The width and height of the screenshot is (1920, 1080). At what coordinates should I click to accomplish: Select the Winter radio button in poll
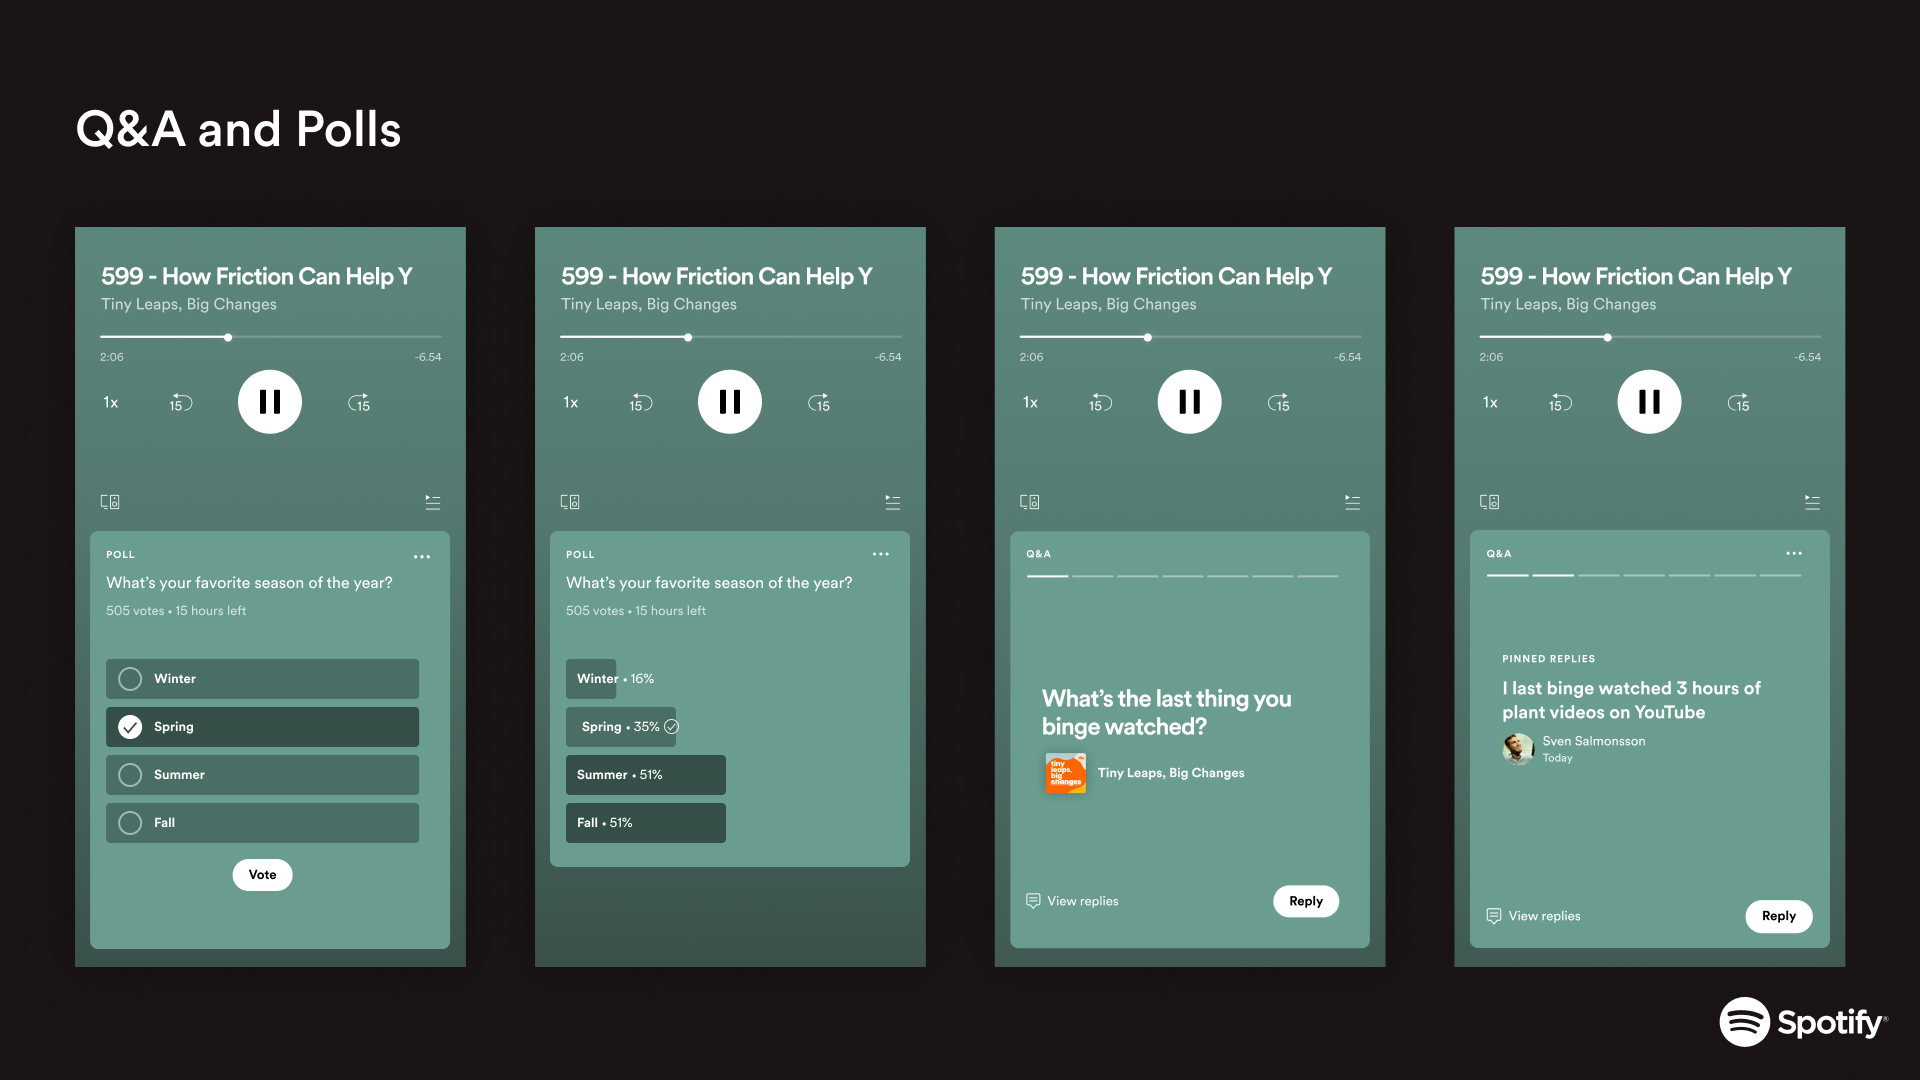point(131,678)
